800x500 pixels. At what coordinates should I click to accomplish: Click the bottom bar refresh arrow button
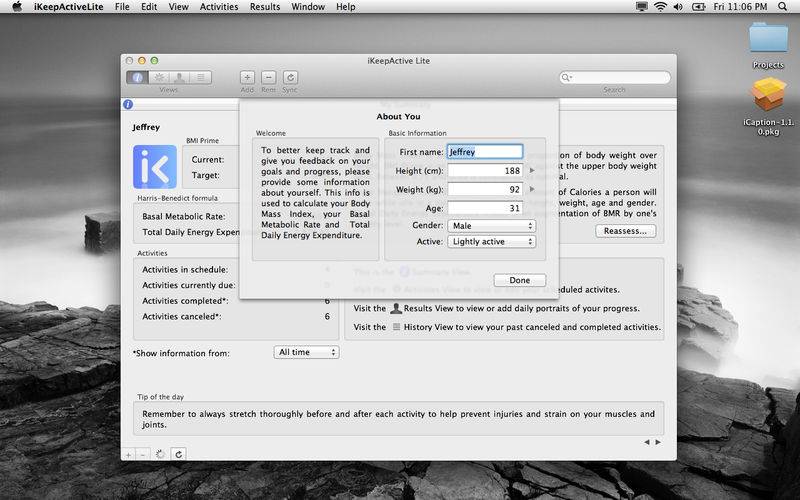point(179,454)
